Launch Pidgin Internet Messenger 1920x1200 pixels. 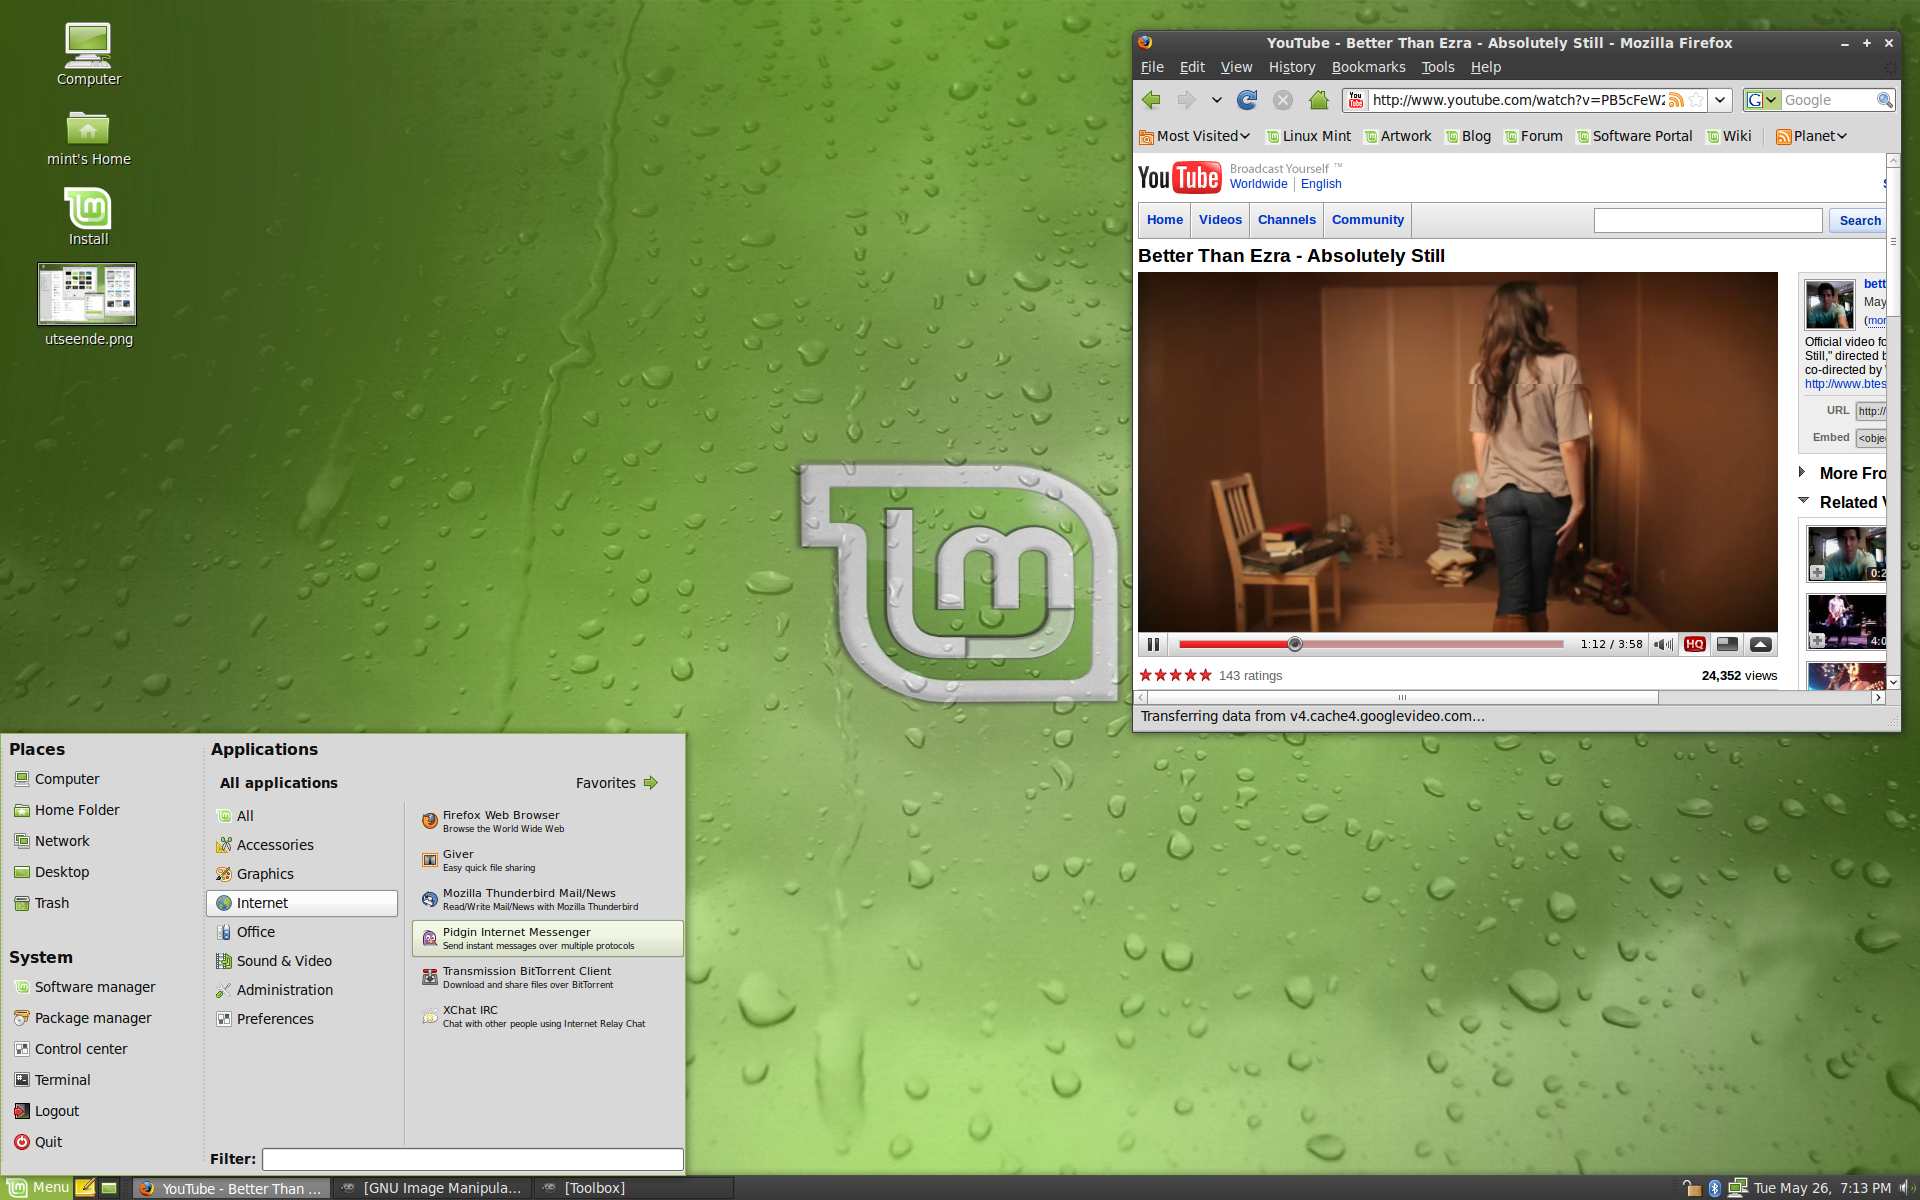point(547,938)
